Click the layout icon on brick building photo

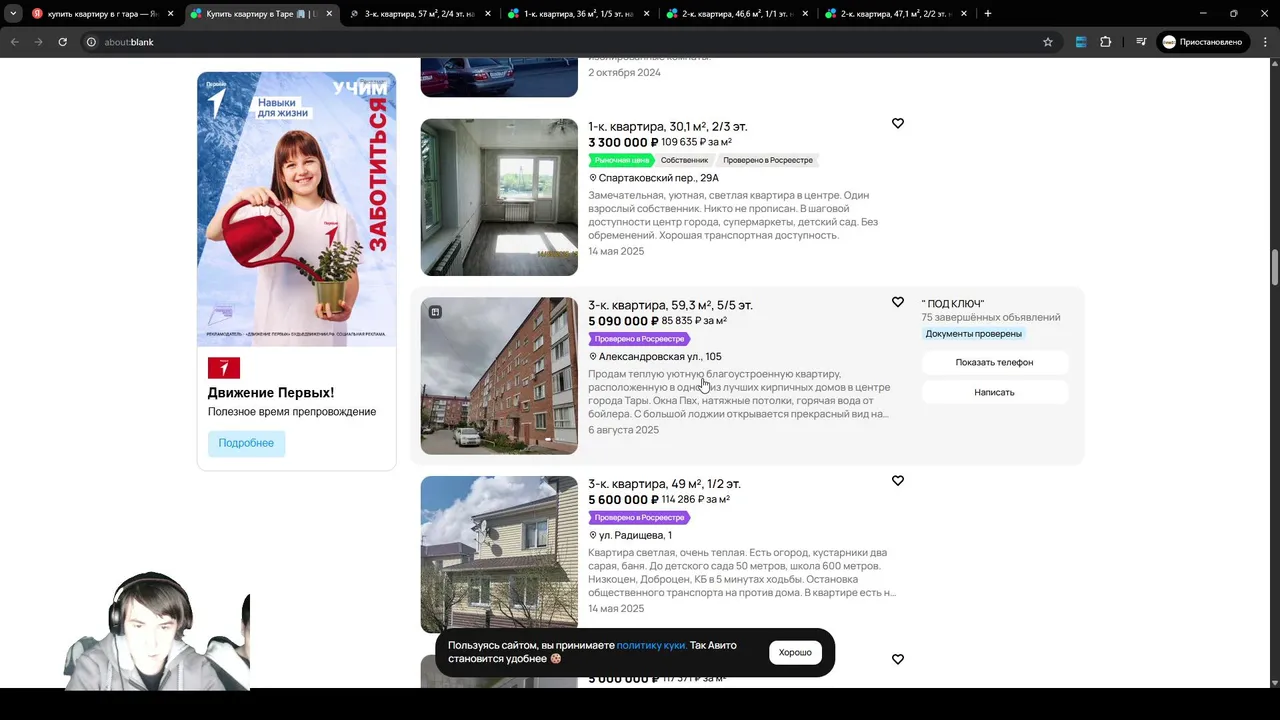(435, 312)
